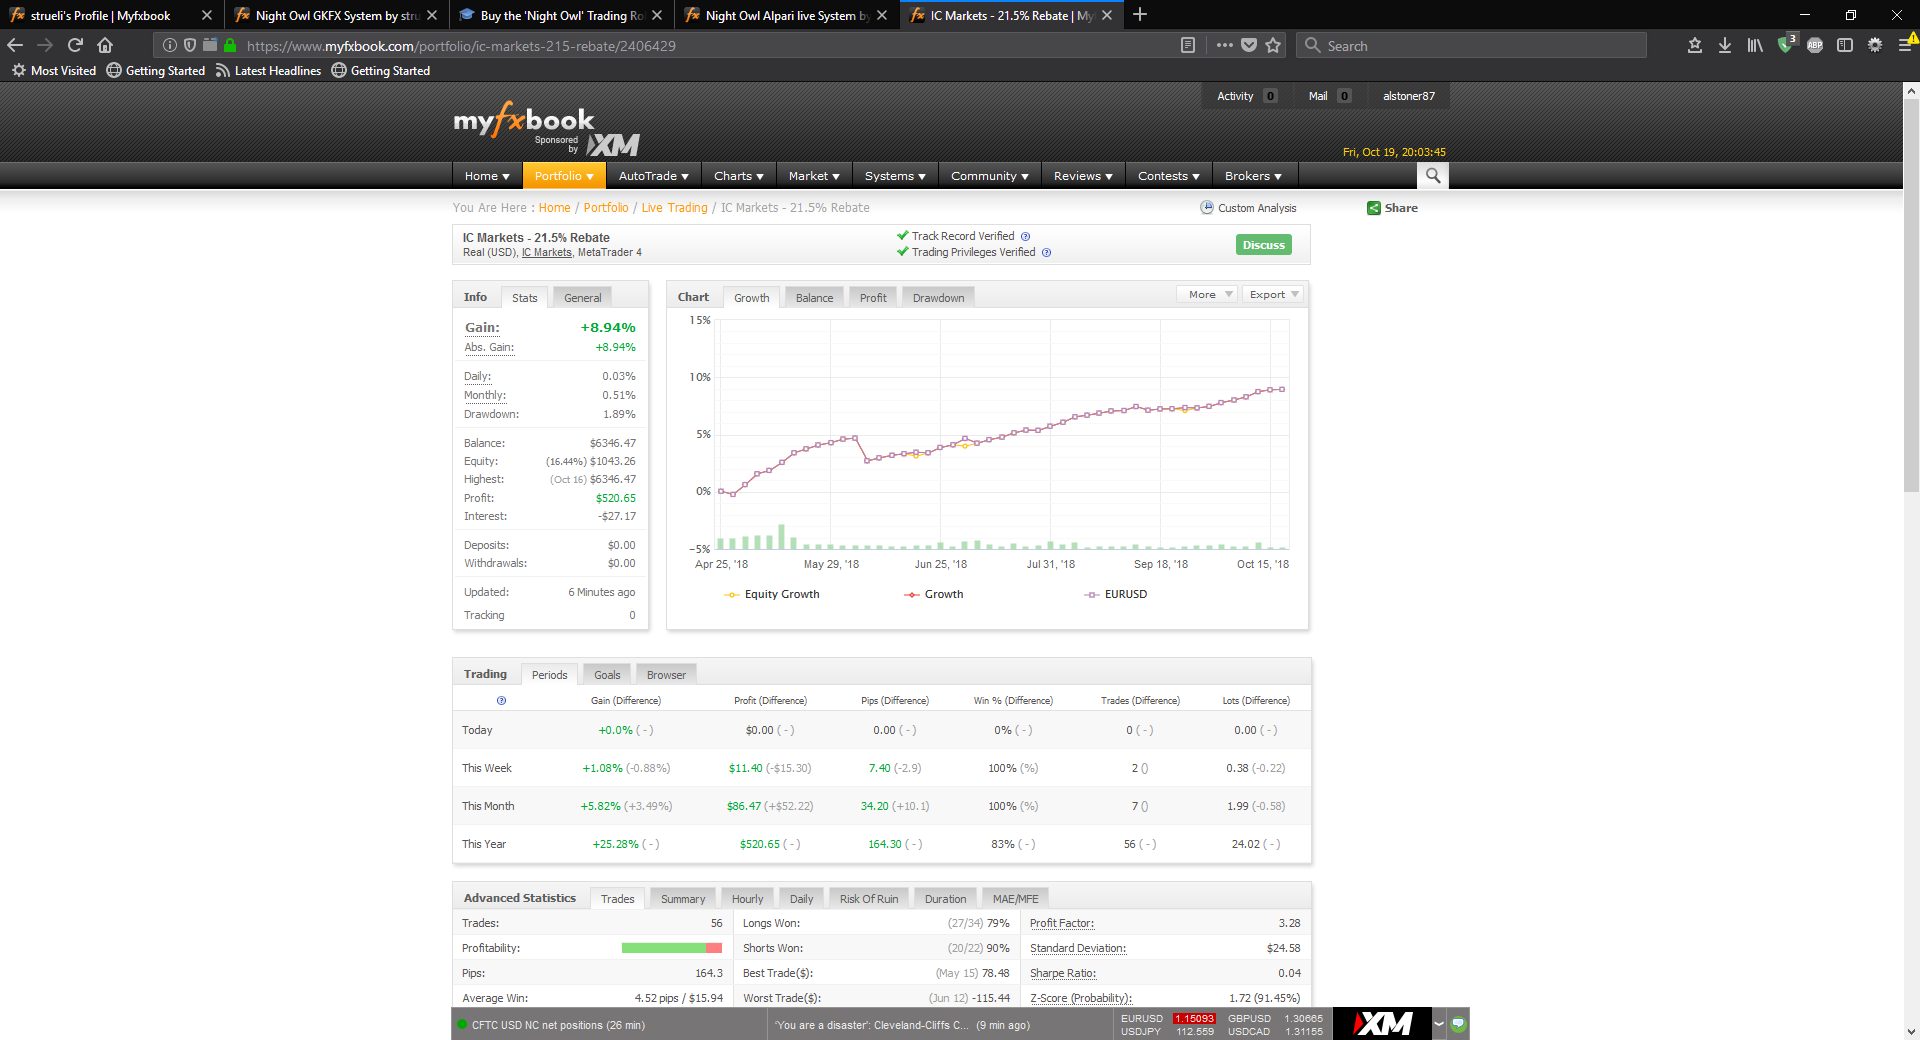The image size is (1920, 1040).
Task: Expand the Brokers menu dropdown
Action: coord(1253,176)
